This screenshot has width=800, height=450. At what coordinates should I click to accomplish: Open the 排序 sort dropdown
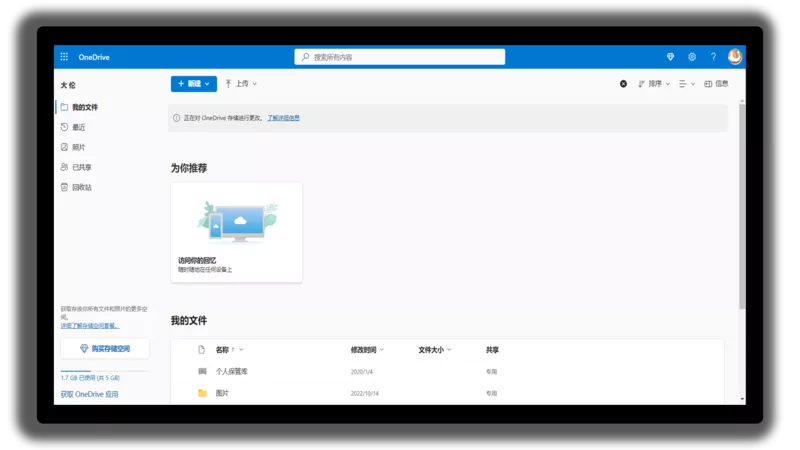pyautogui.click(x=654, y=84)
